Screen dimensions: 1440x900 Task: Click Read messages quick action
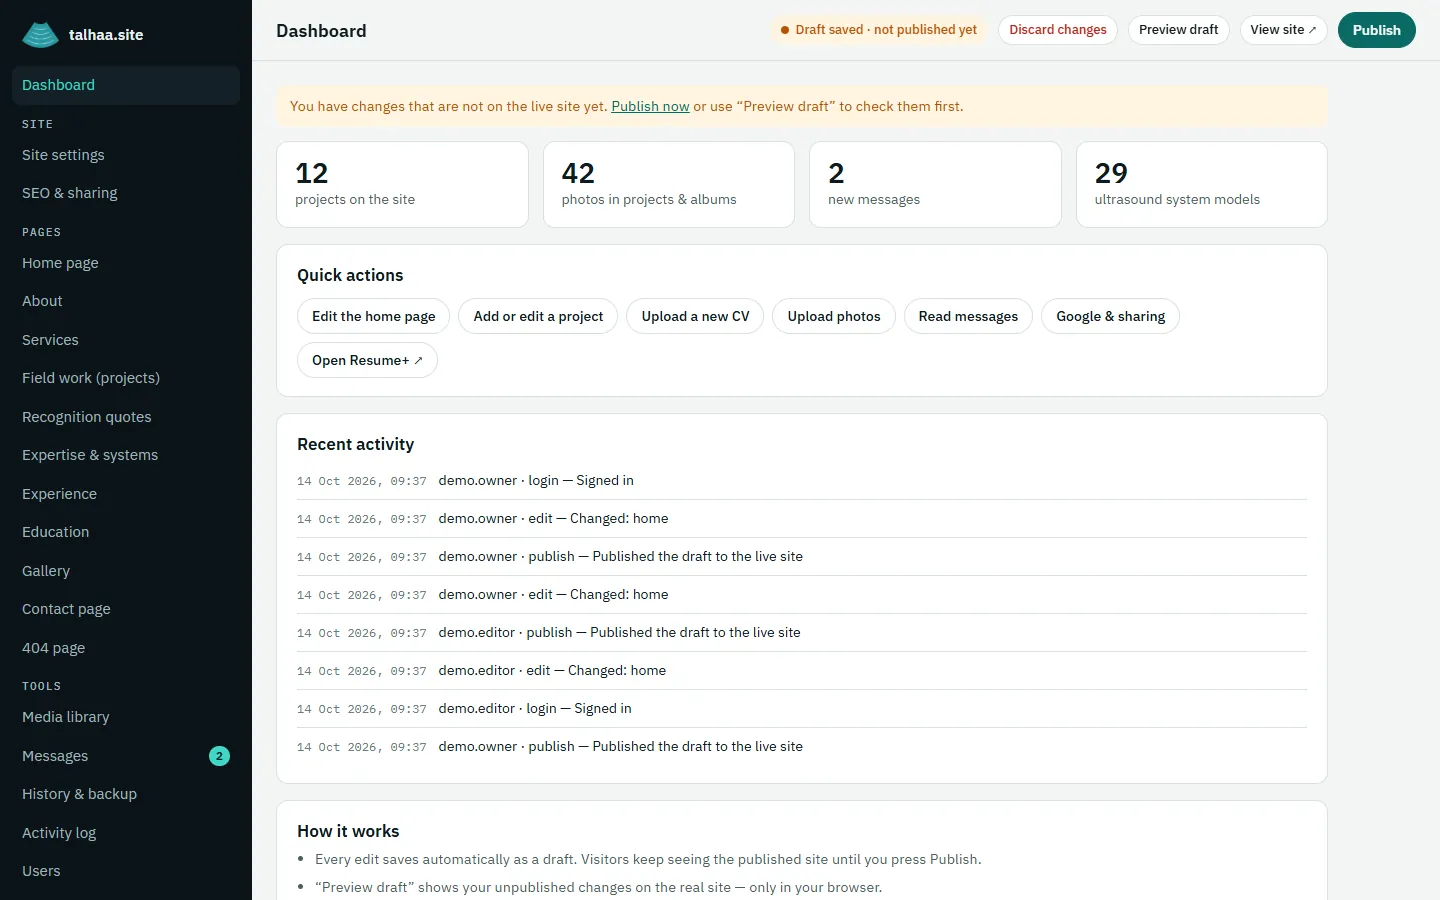coord(968,316)
